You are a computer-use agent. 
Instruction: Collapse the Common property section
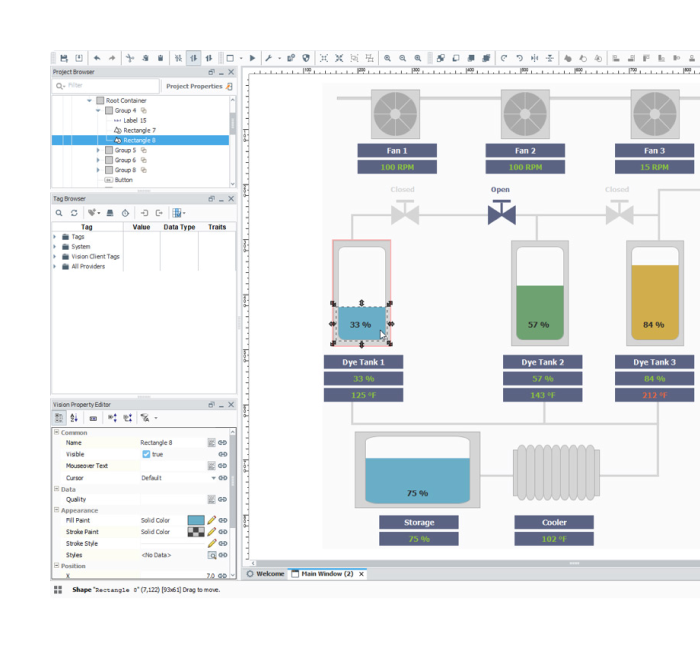[56, 432]
